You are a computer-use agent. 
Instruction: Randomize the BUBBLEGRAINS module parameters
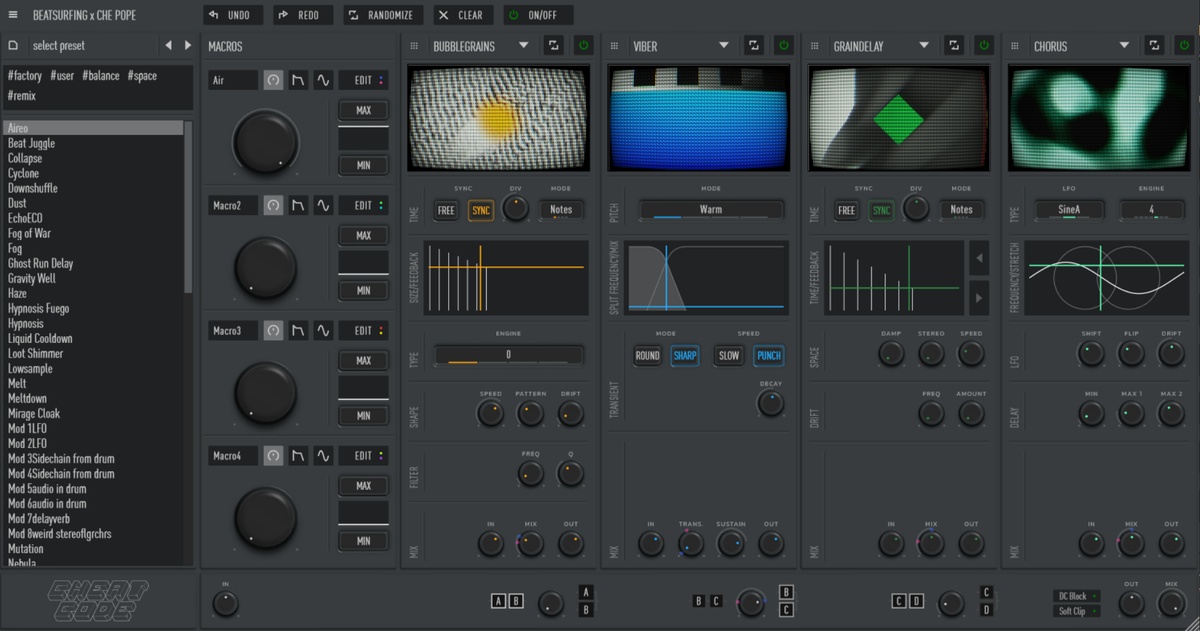pos(553,46)
